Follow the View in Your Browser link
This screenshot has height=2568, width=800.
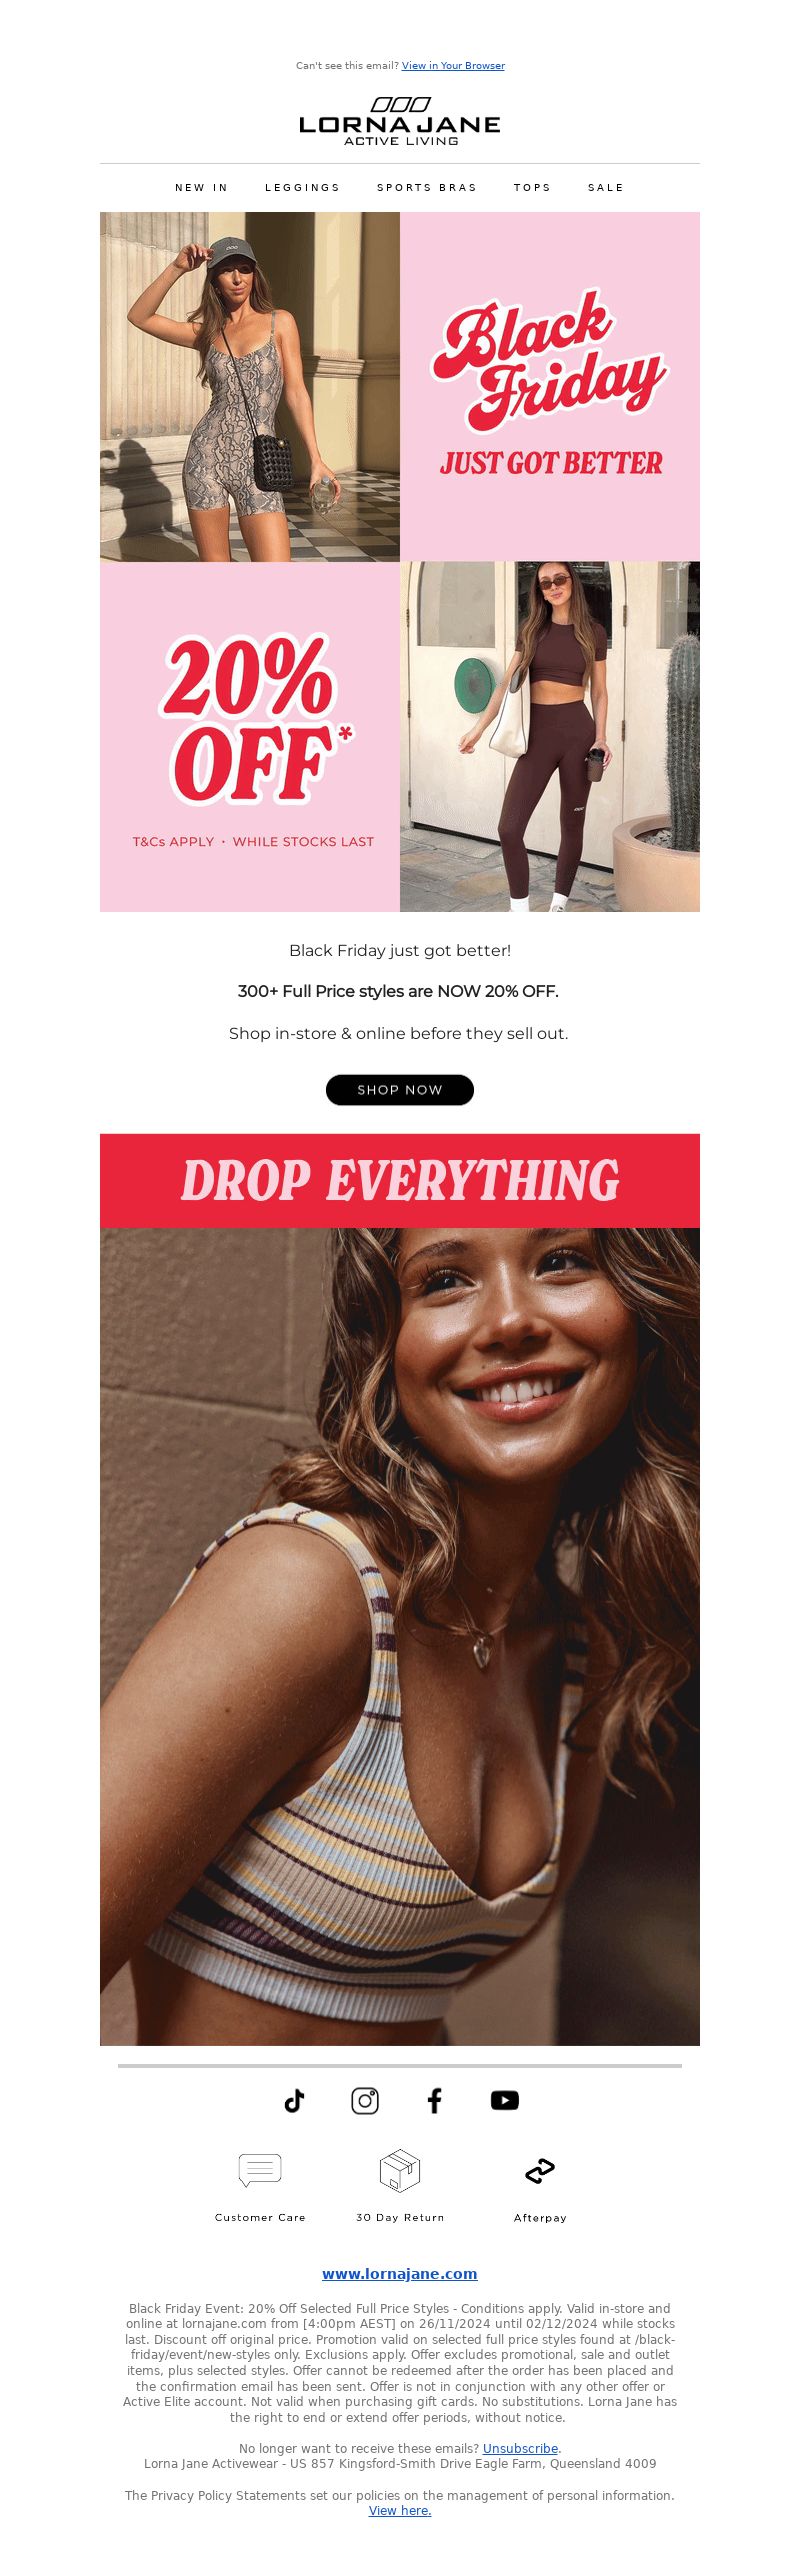click(453, 66)
